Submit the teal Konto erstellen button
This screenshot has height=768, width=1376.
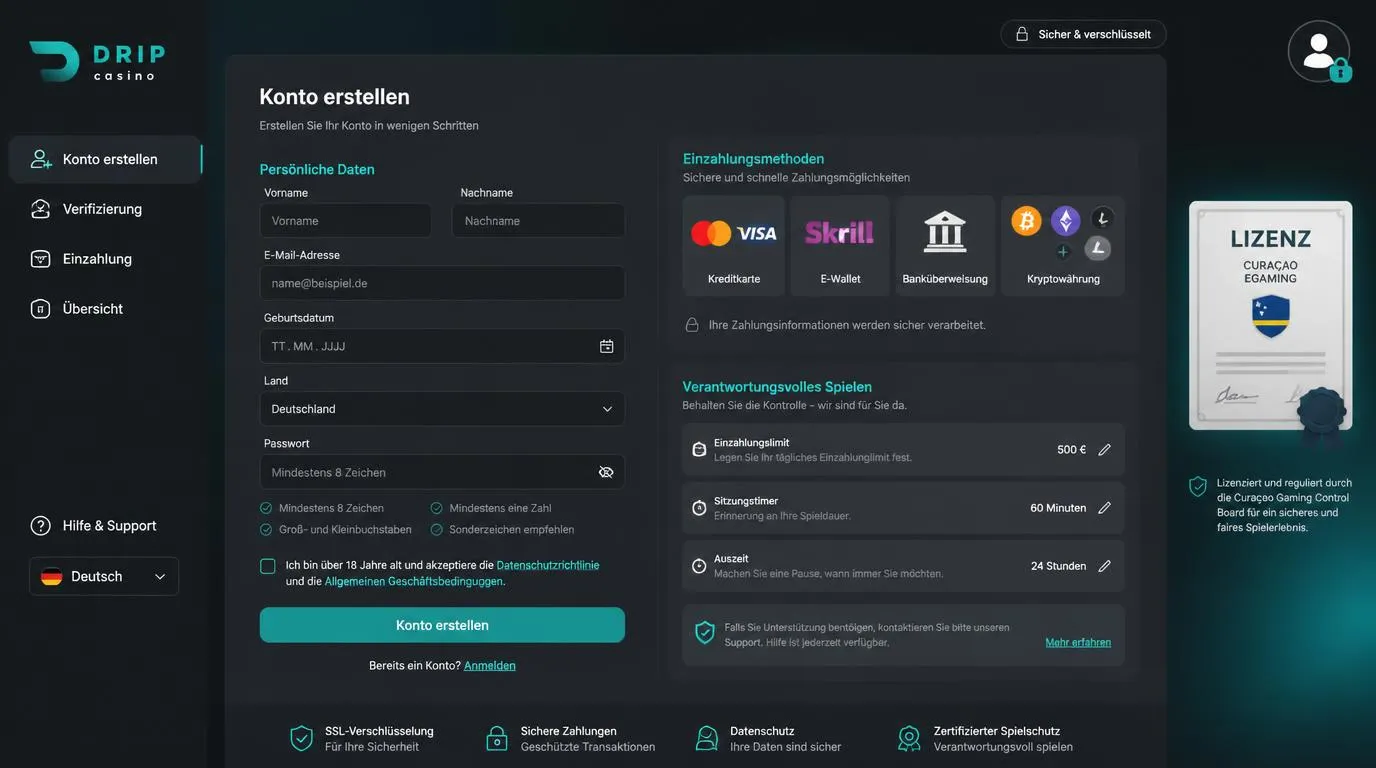(442, 625)
